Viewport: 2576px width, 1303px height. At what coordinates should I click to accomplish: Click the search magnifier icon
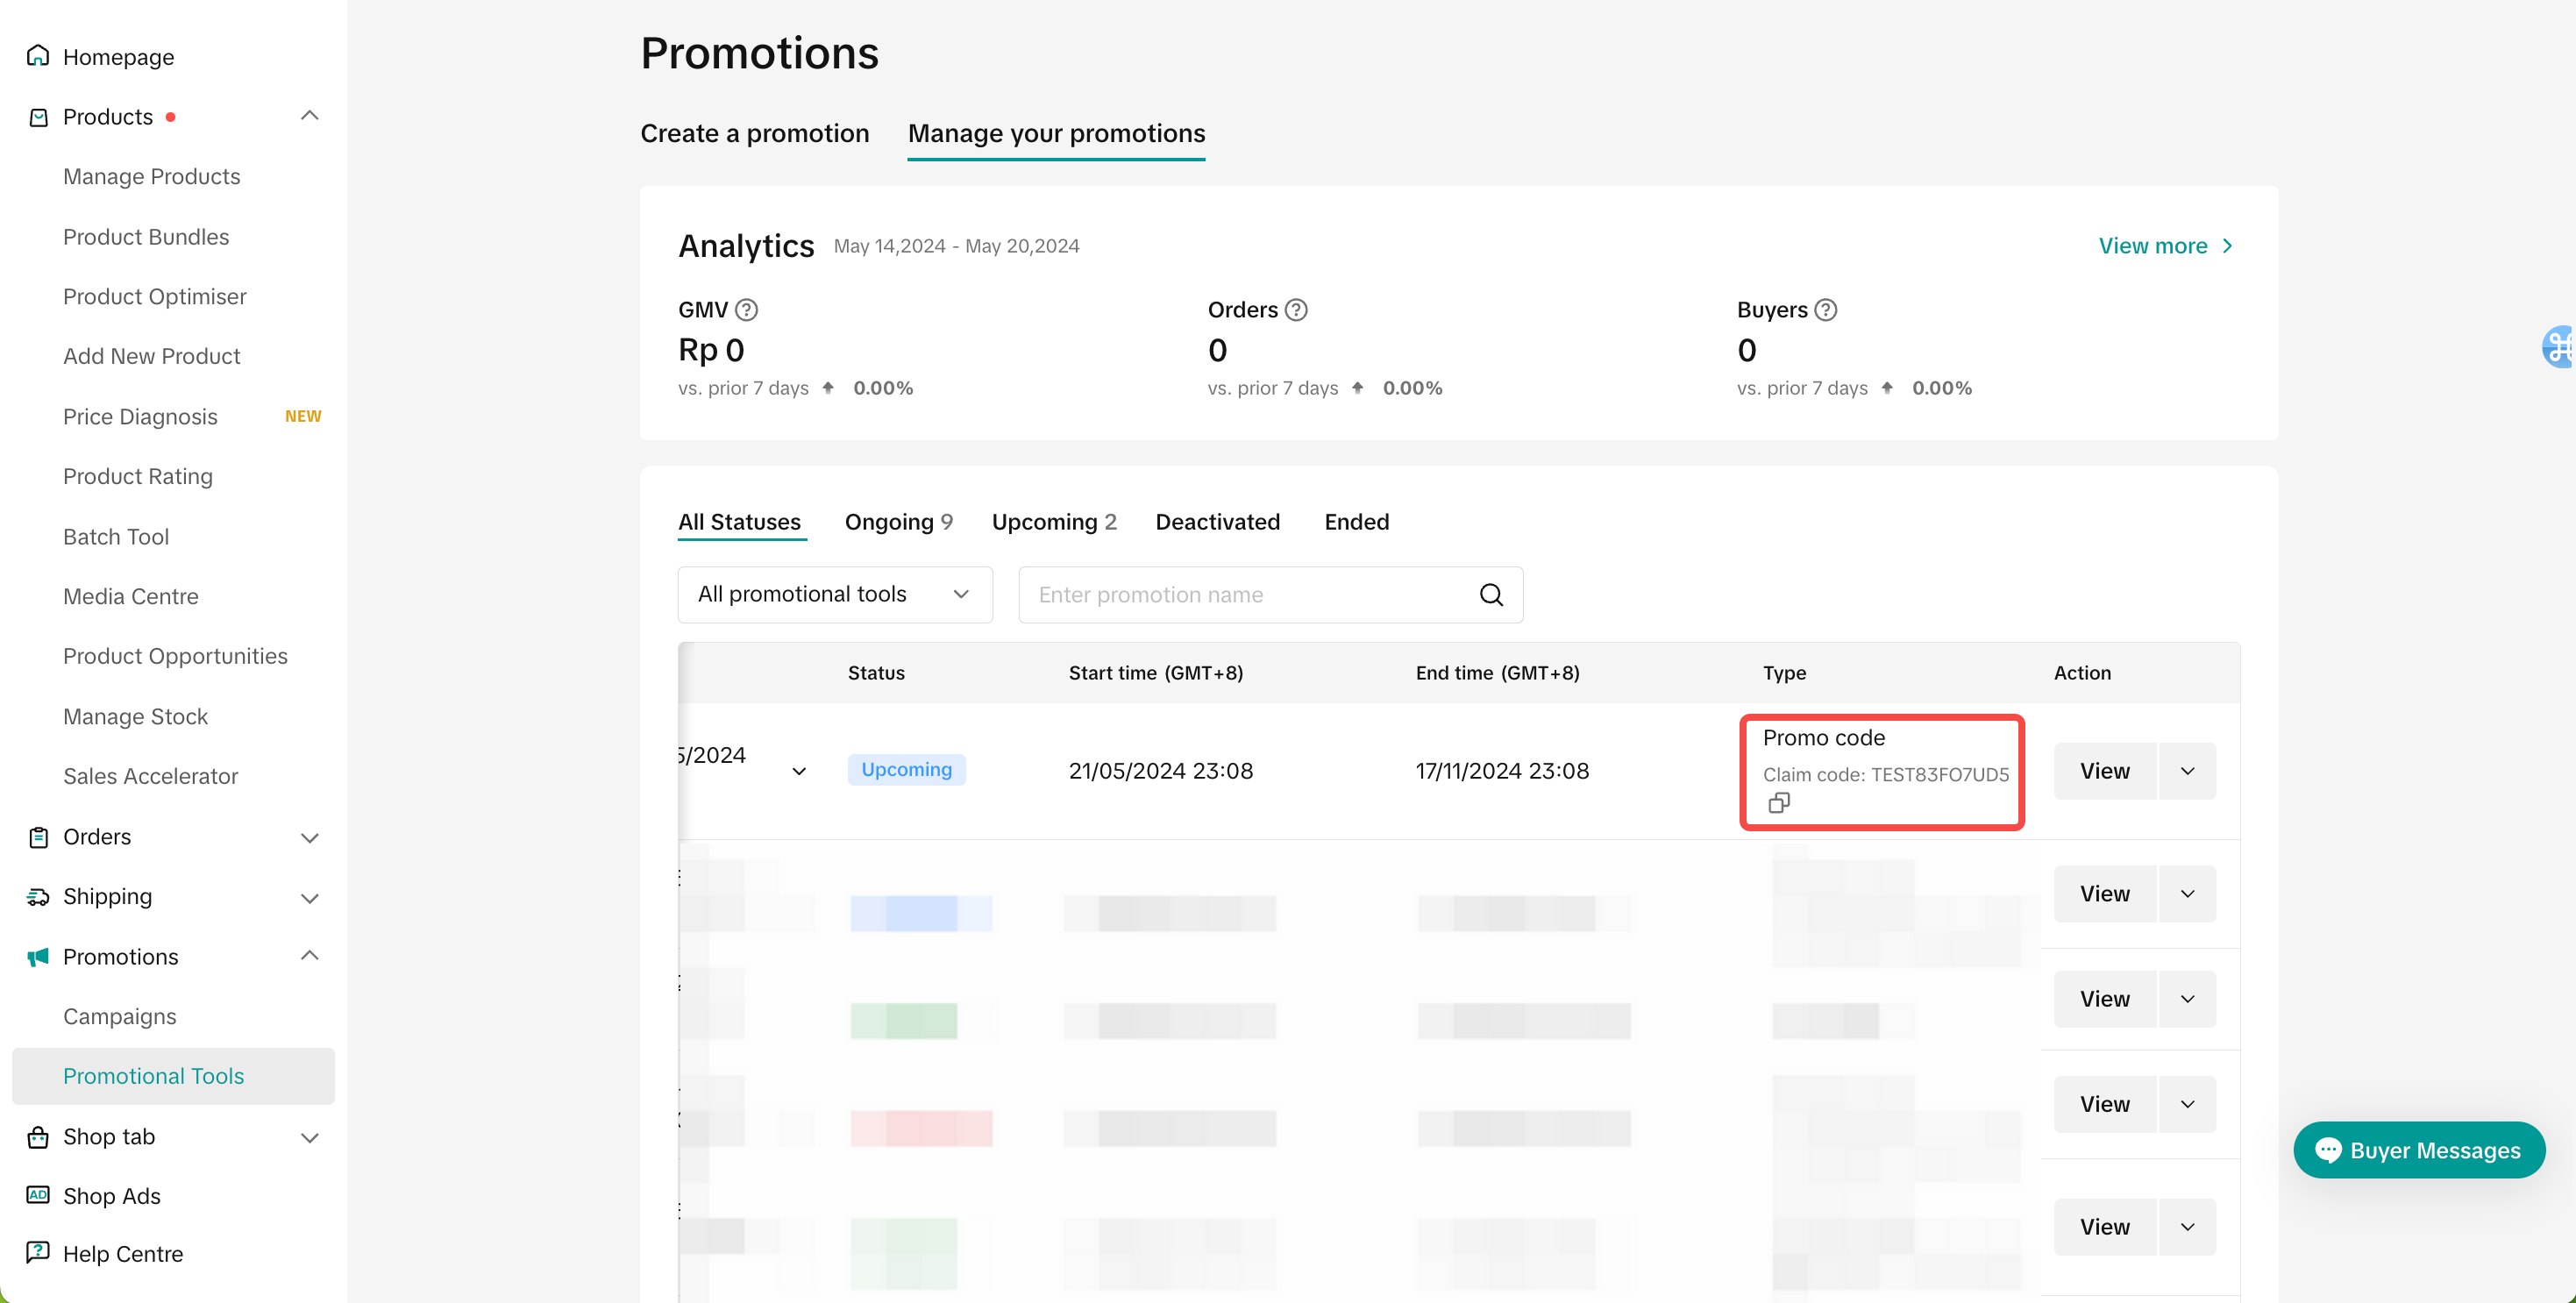coord(1490,595)
